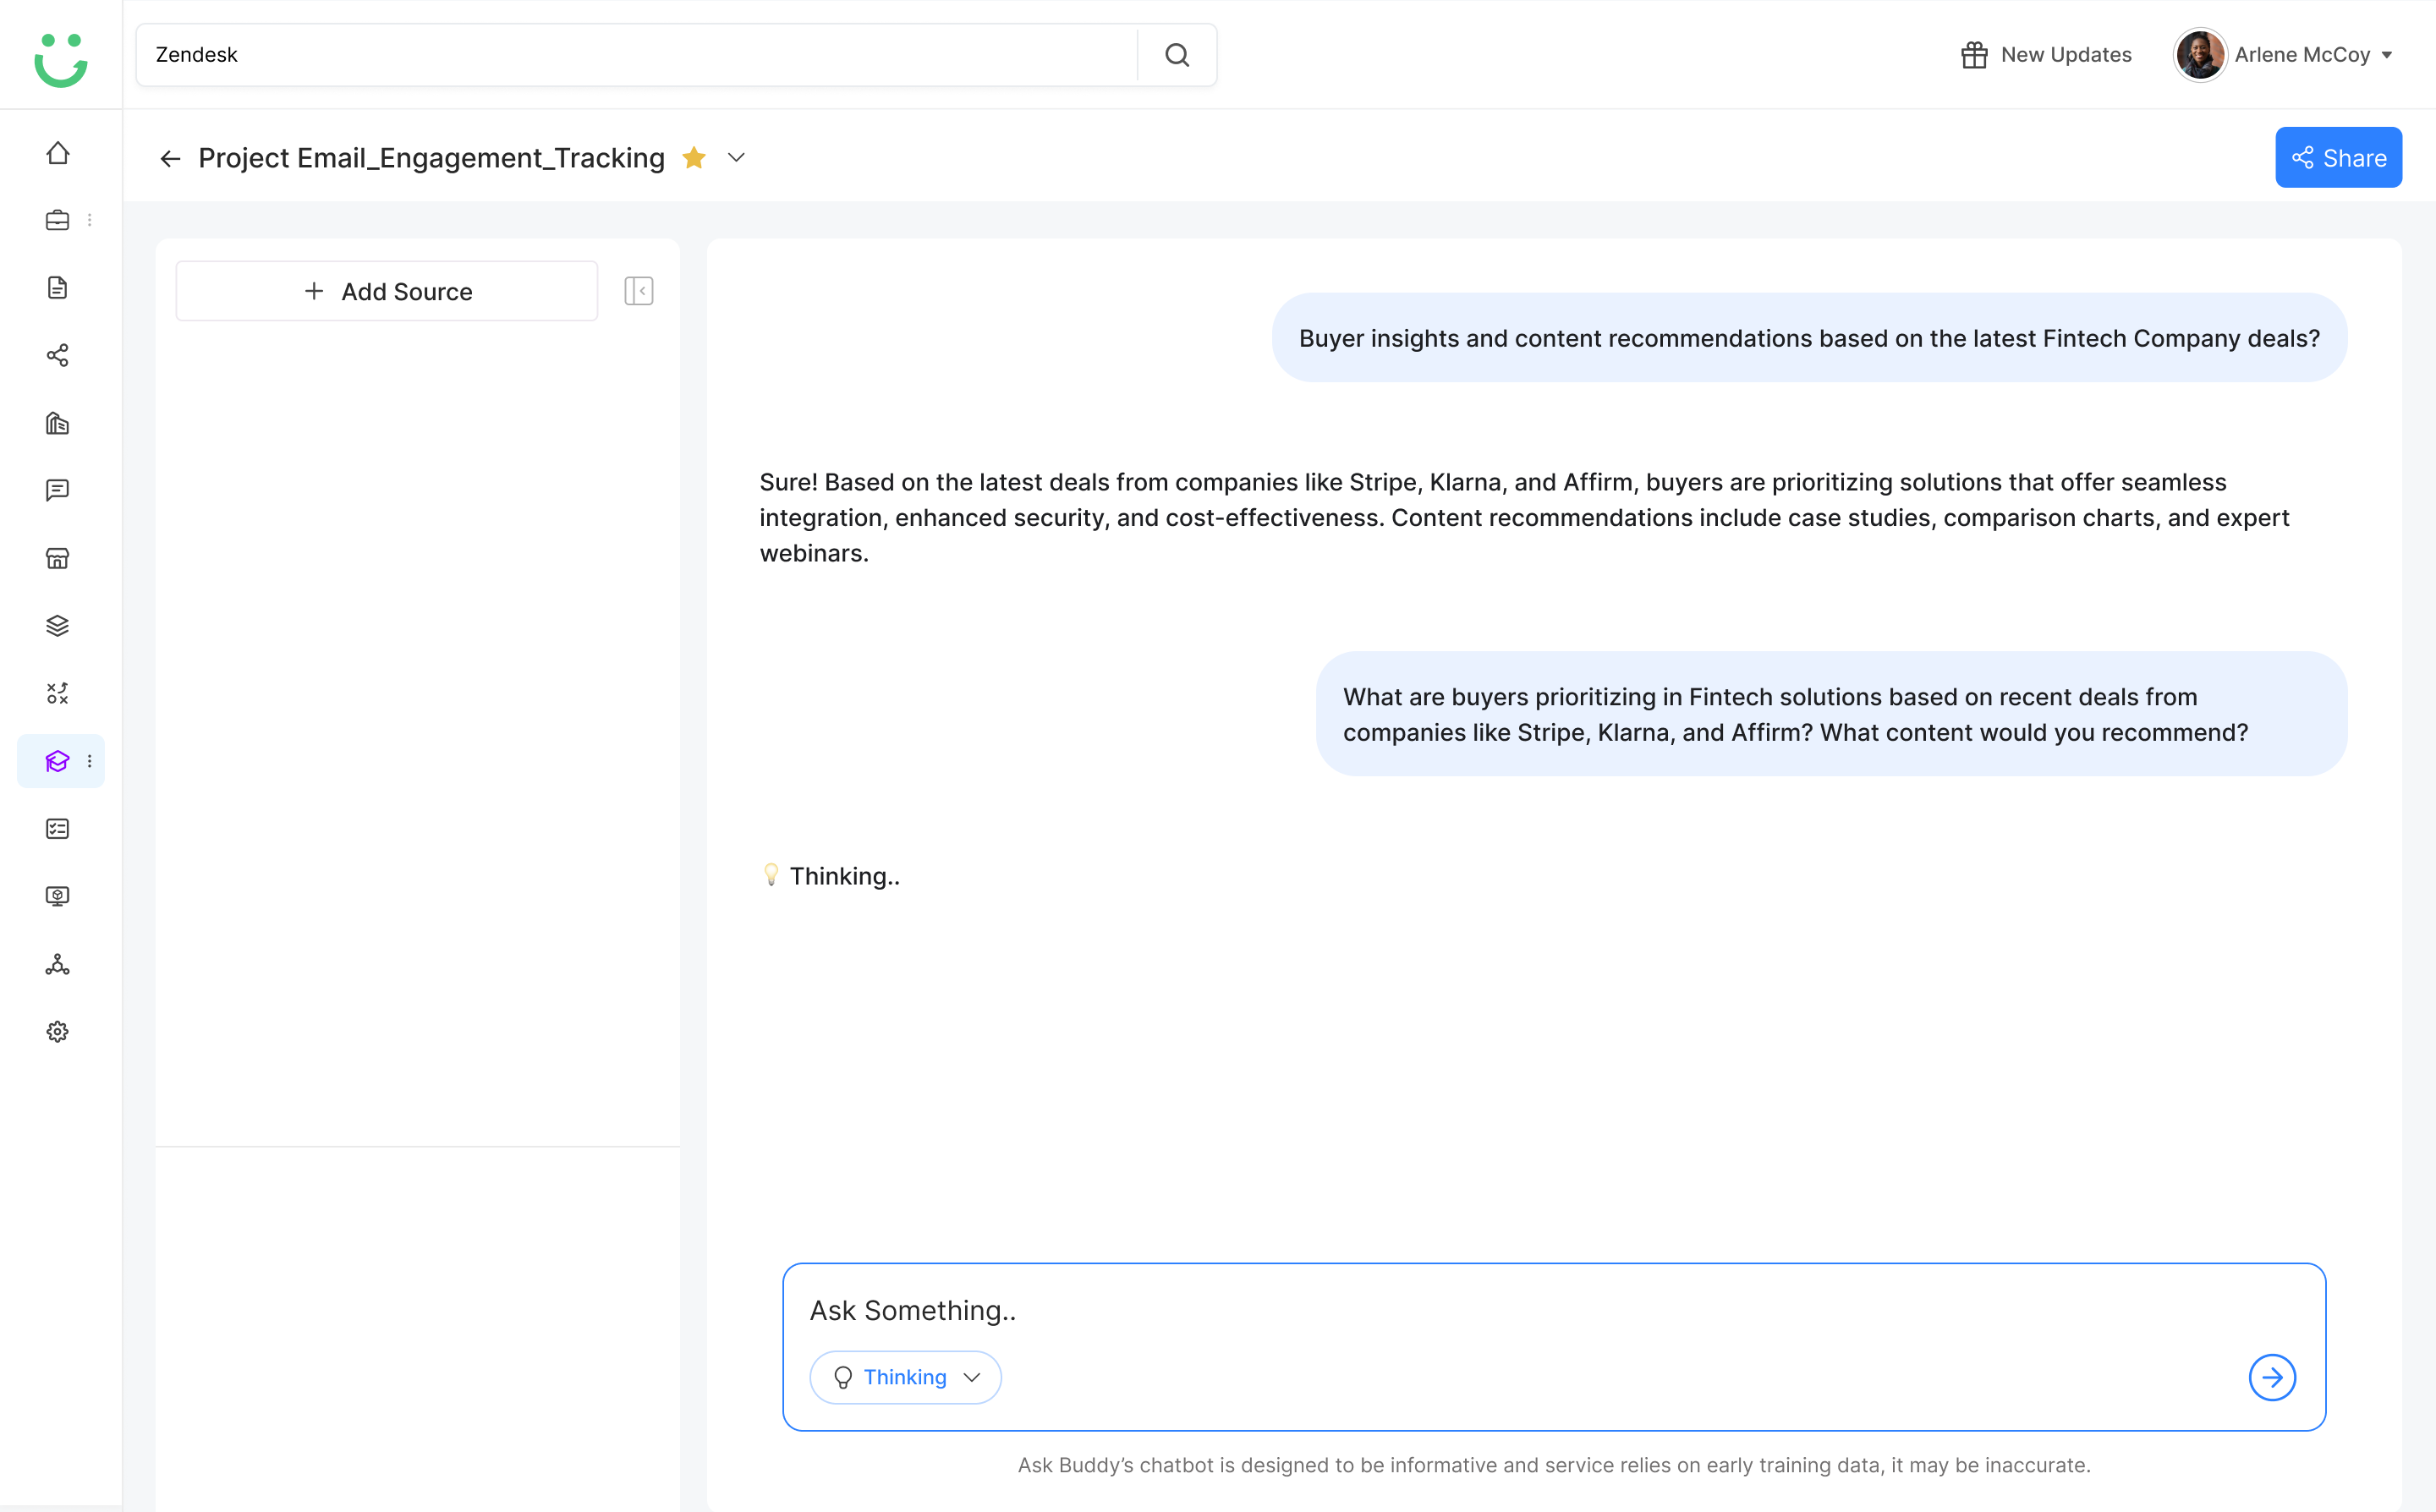
Task: Open the storefront sidebar icon
Action: click(58, 558)
